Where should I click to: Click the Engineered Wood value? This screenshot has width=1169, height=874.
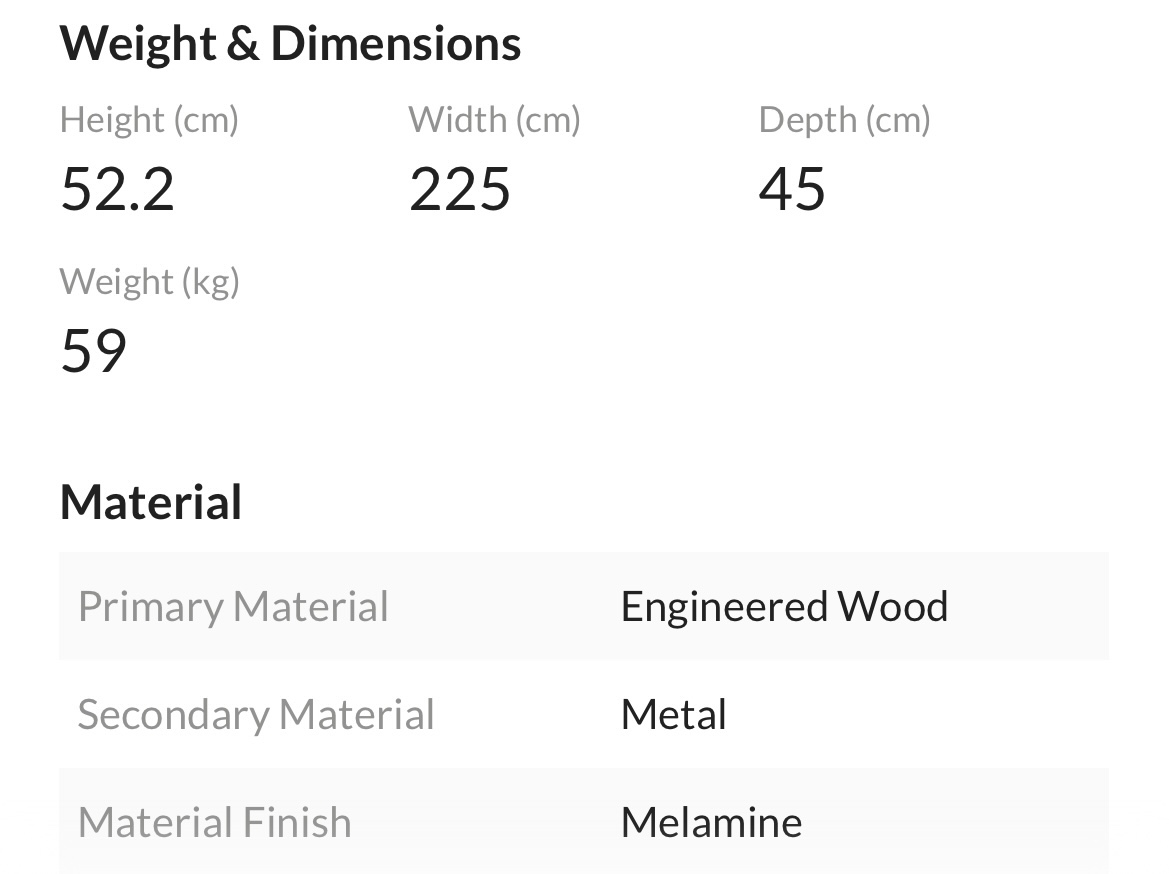[x=784, y=606]
